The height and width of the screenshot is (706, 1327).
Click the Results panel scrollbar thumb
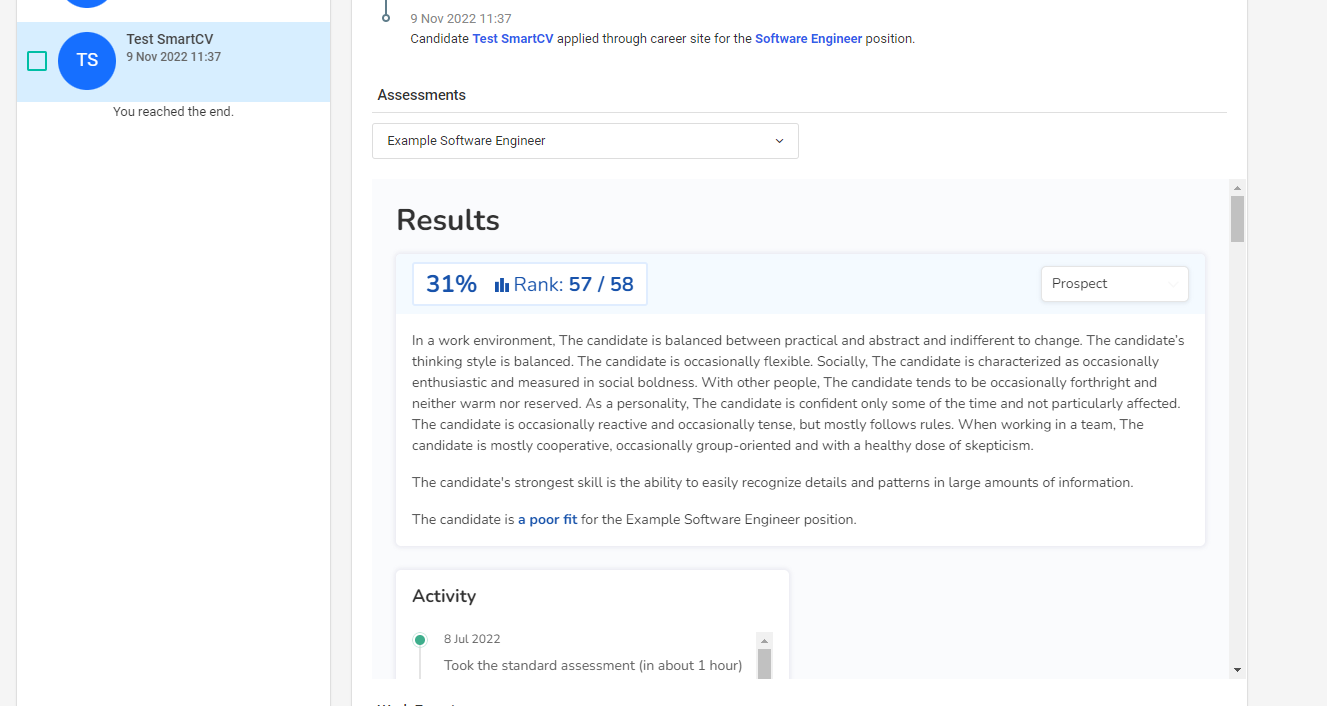[1237, 219]
